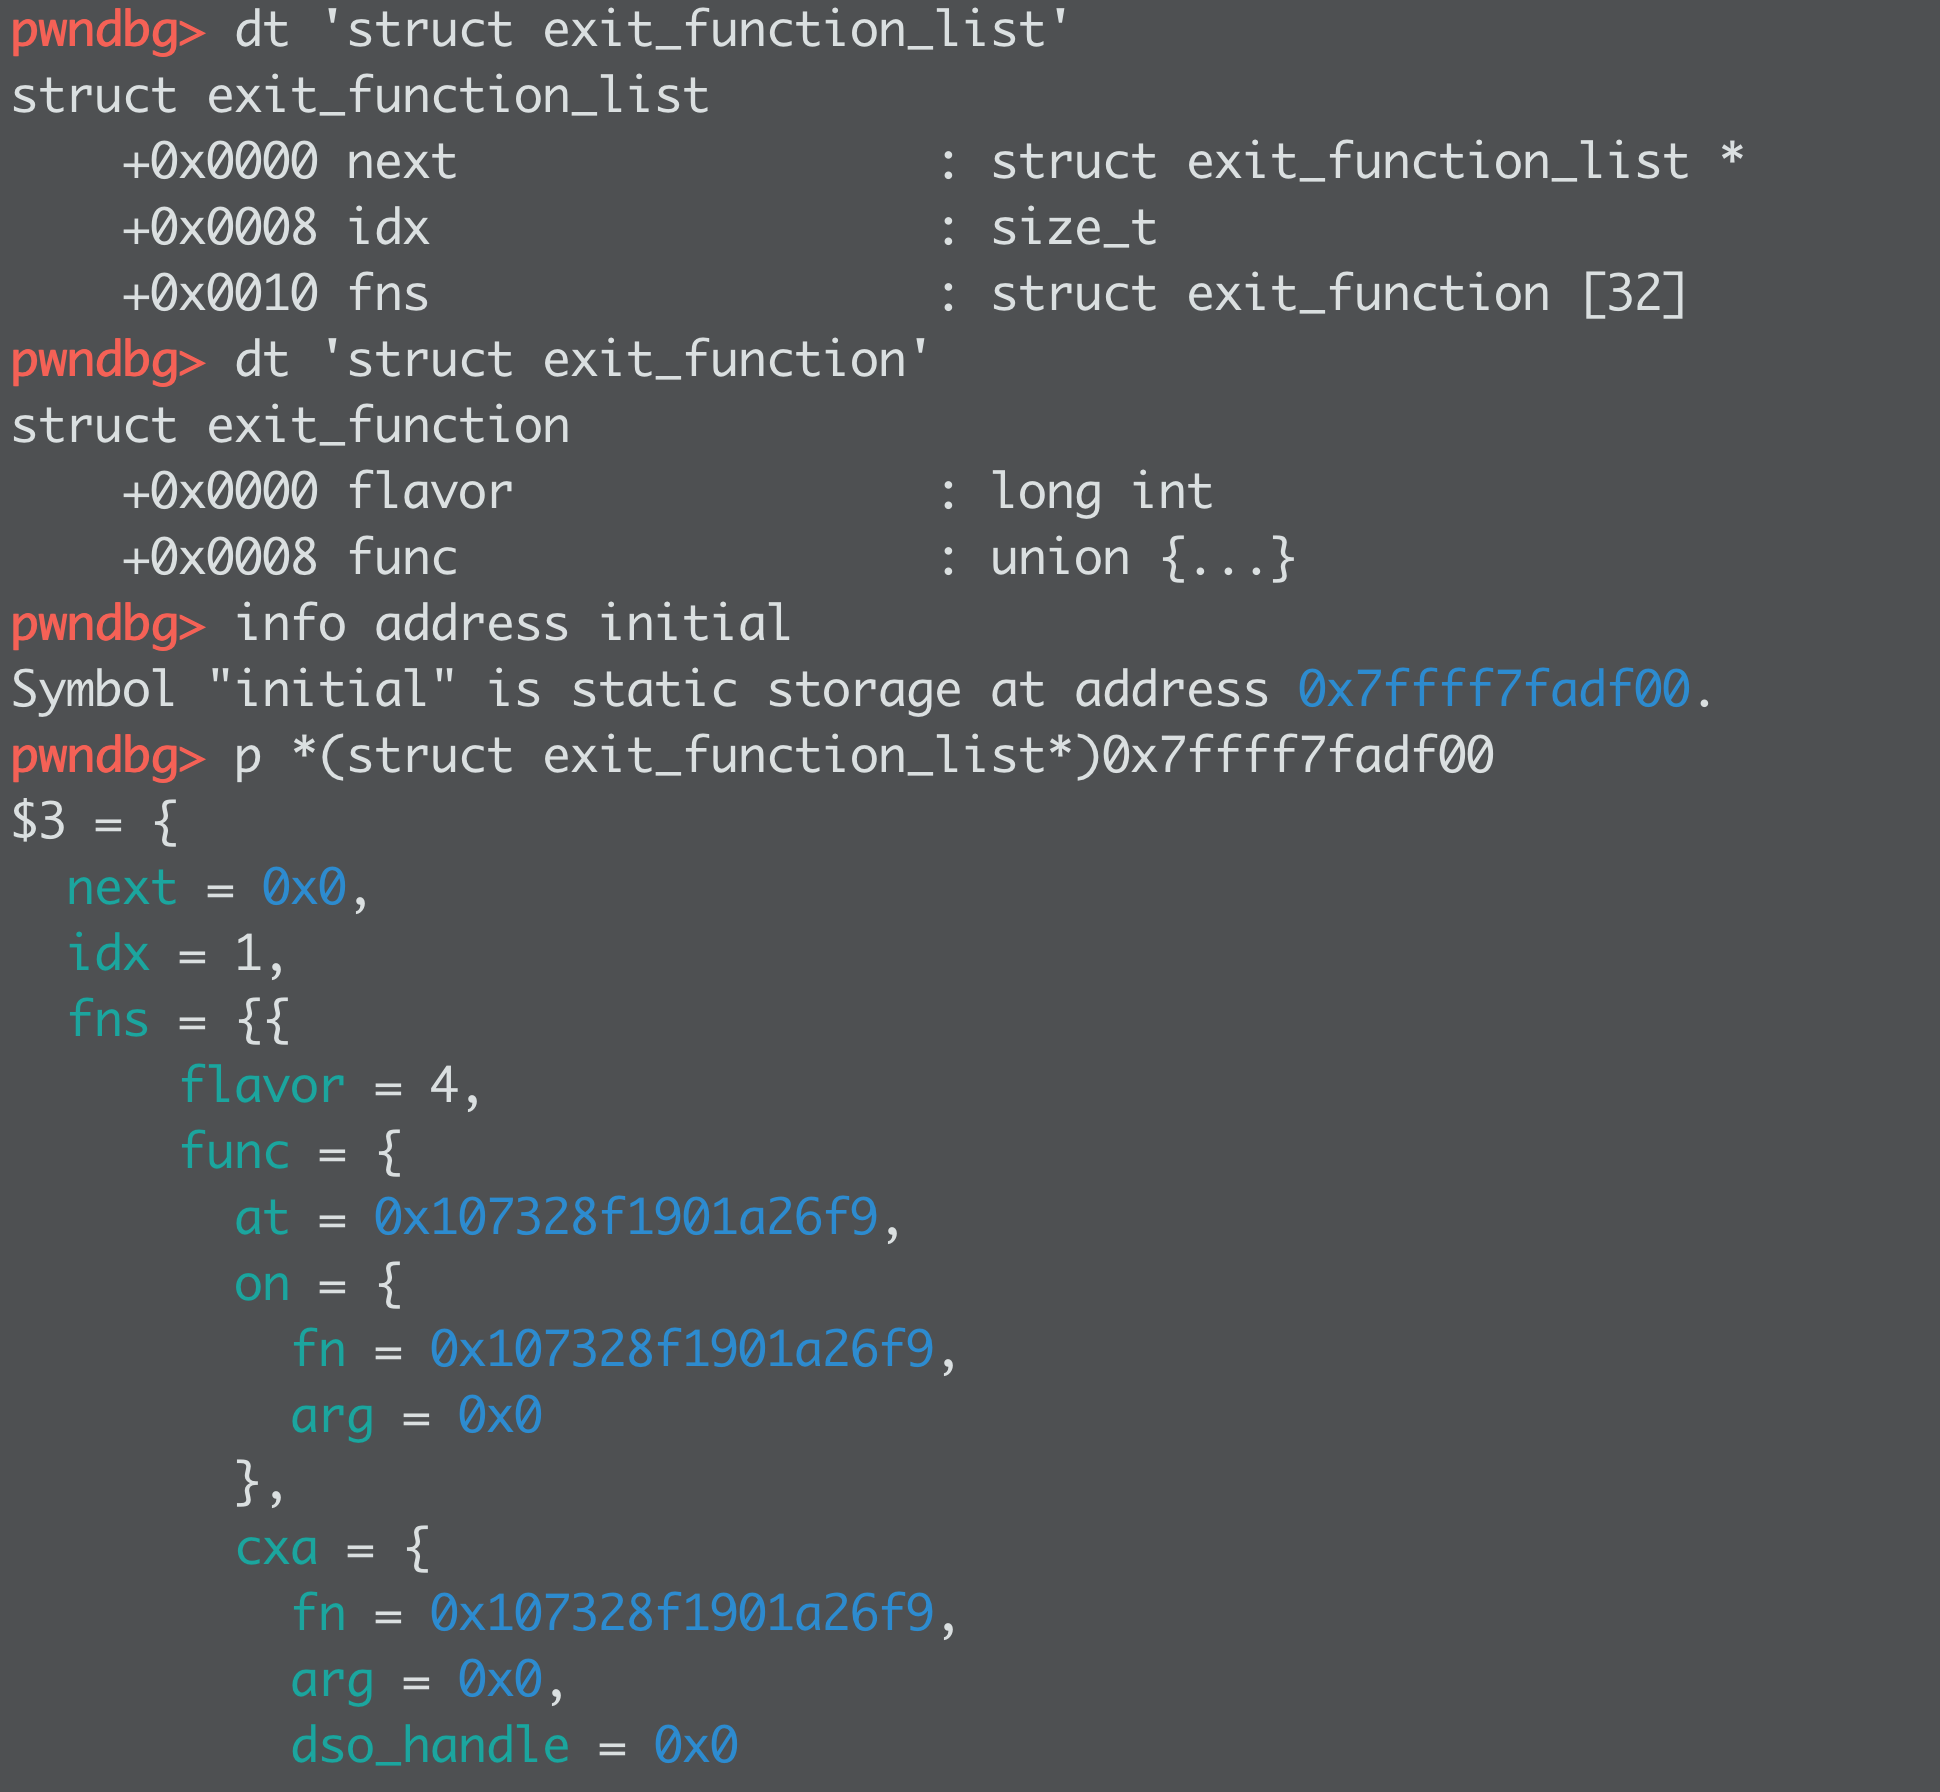Click the 'union {...}' type text
Viewport: 1940px width, 1792px height.
click(1142, 558)
